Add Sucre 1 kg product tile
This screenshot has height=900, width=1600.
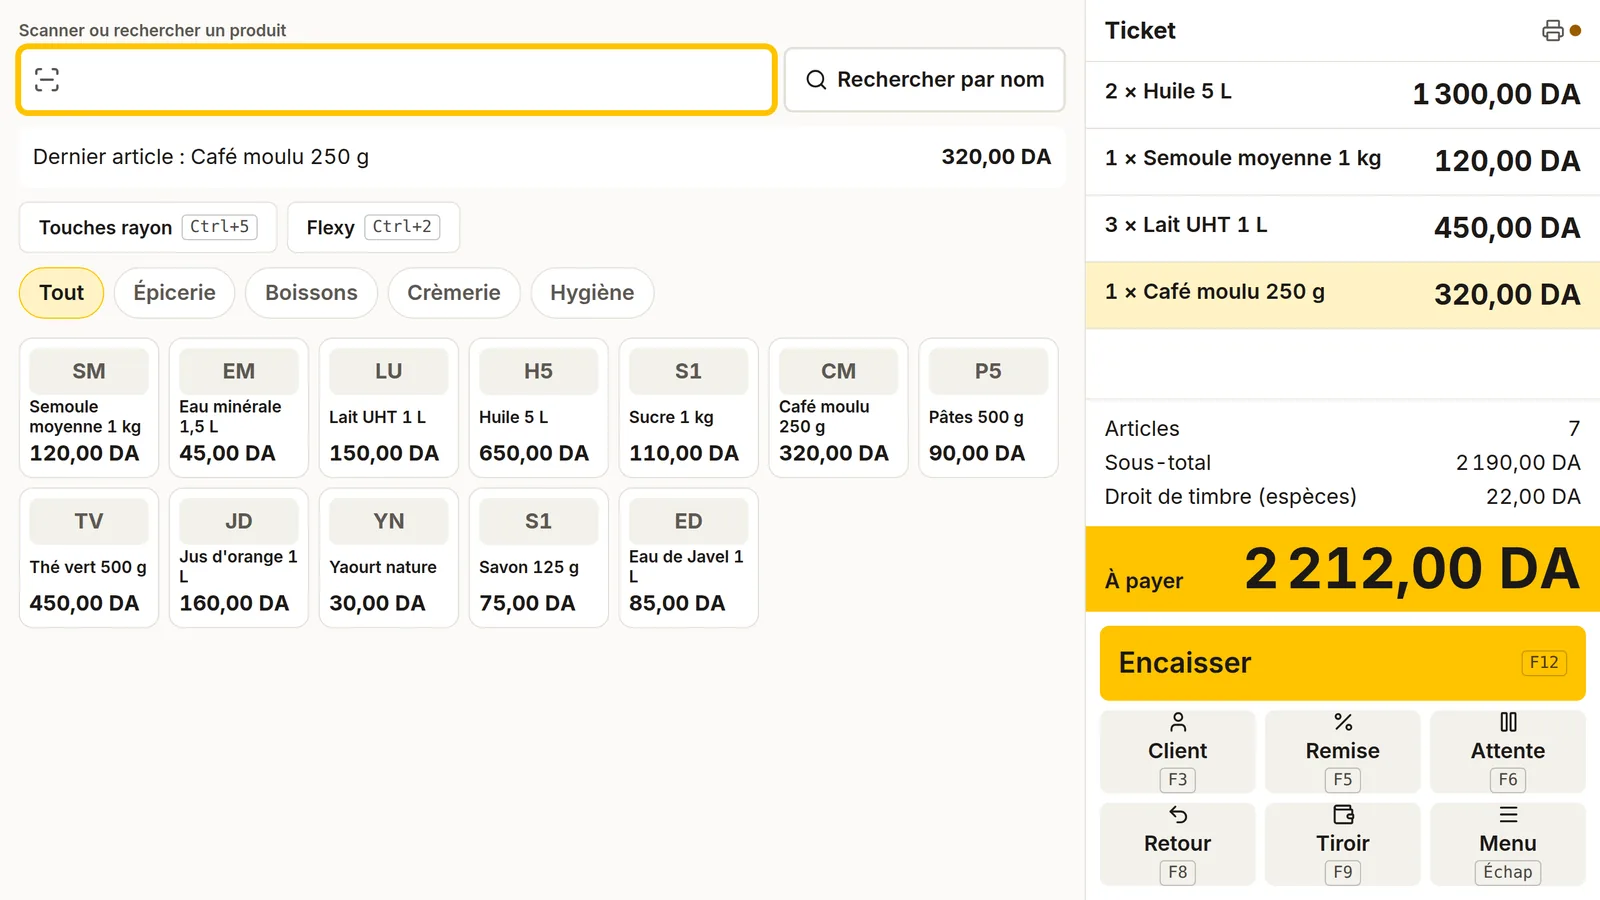click(689, 408)
